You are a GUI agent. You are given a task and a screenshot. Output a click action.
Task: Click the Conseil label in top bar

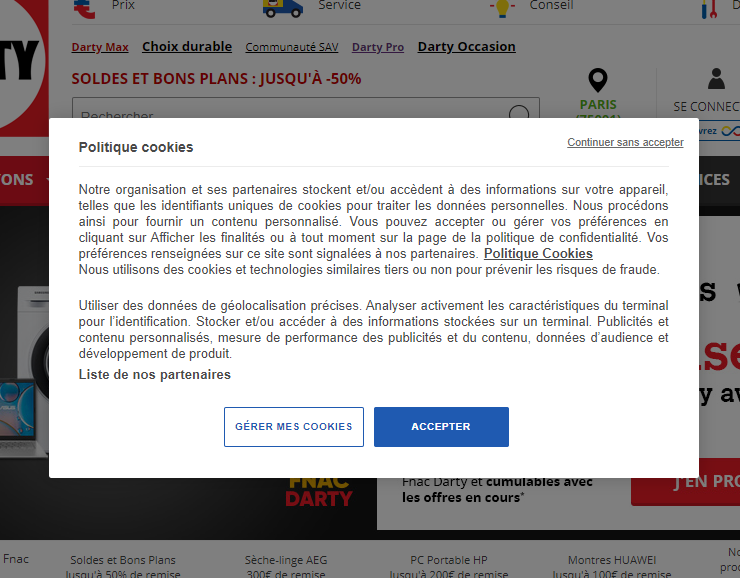(x=551, y=5)
